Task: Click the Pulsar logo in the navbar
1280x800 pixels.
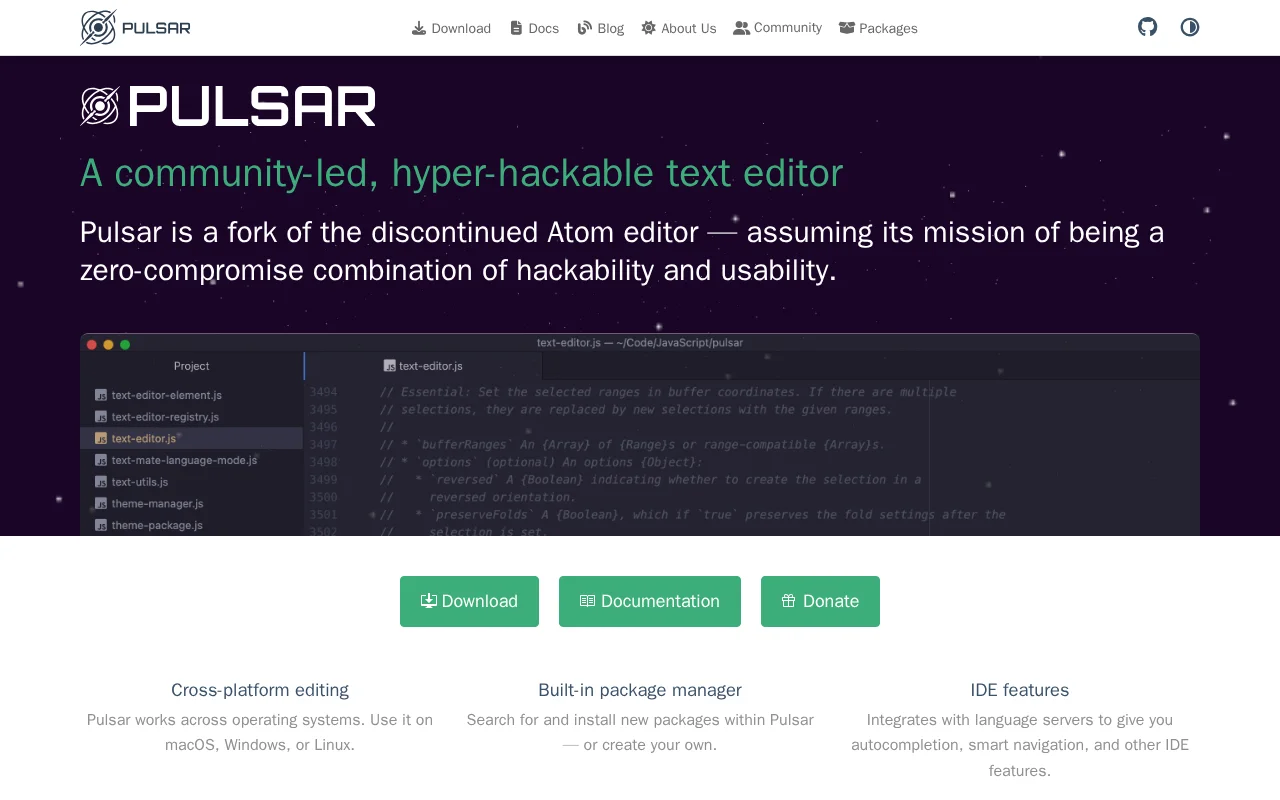Action: pos(136,28)
